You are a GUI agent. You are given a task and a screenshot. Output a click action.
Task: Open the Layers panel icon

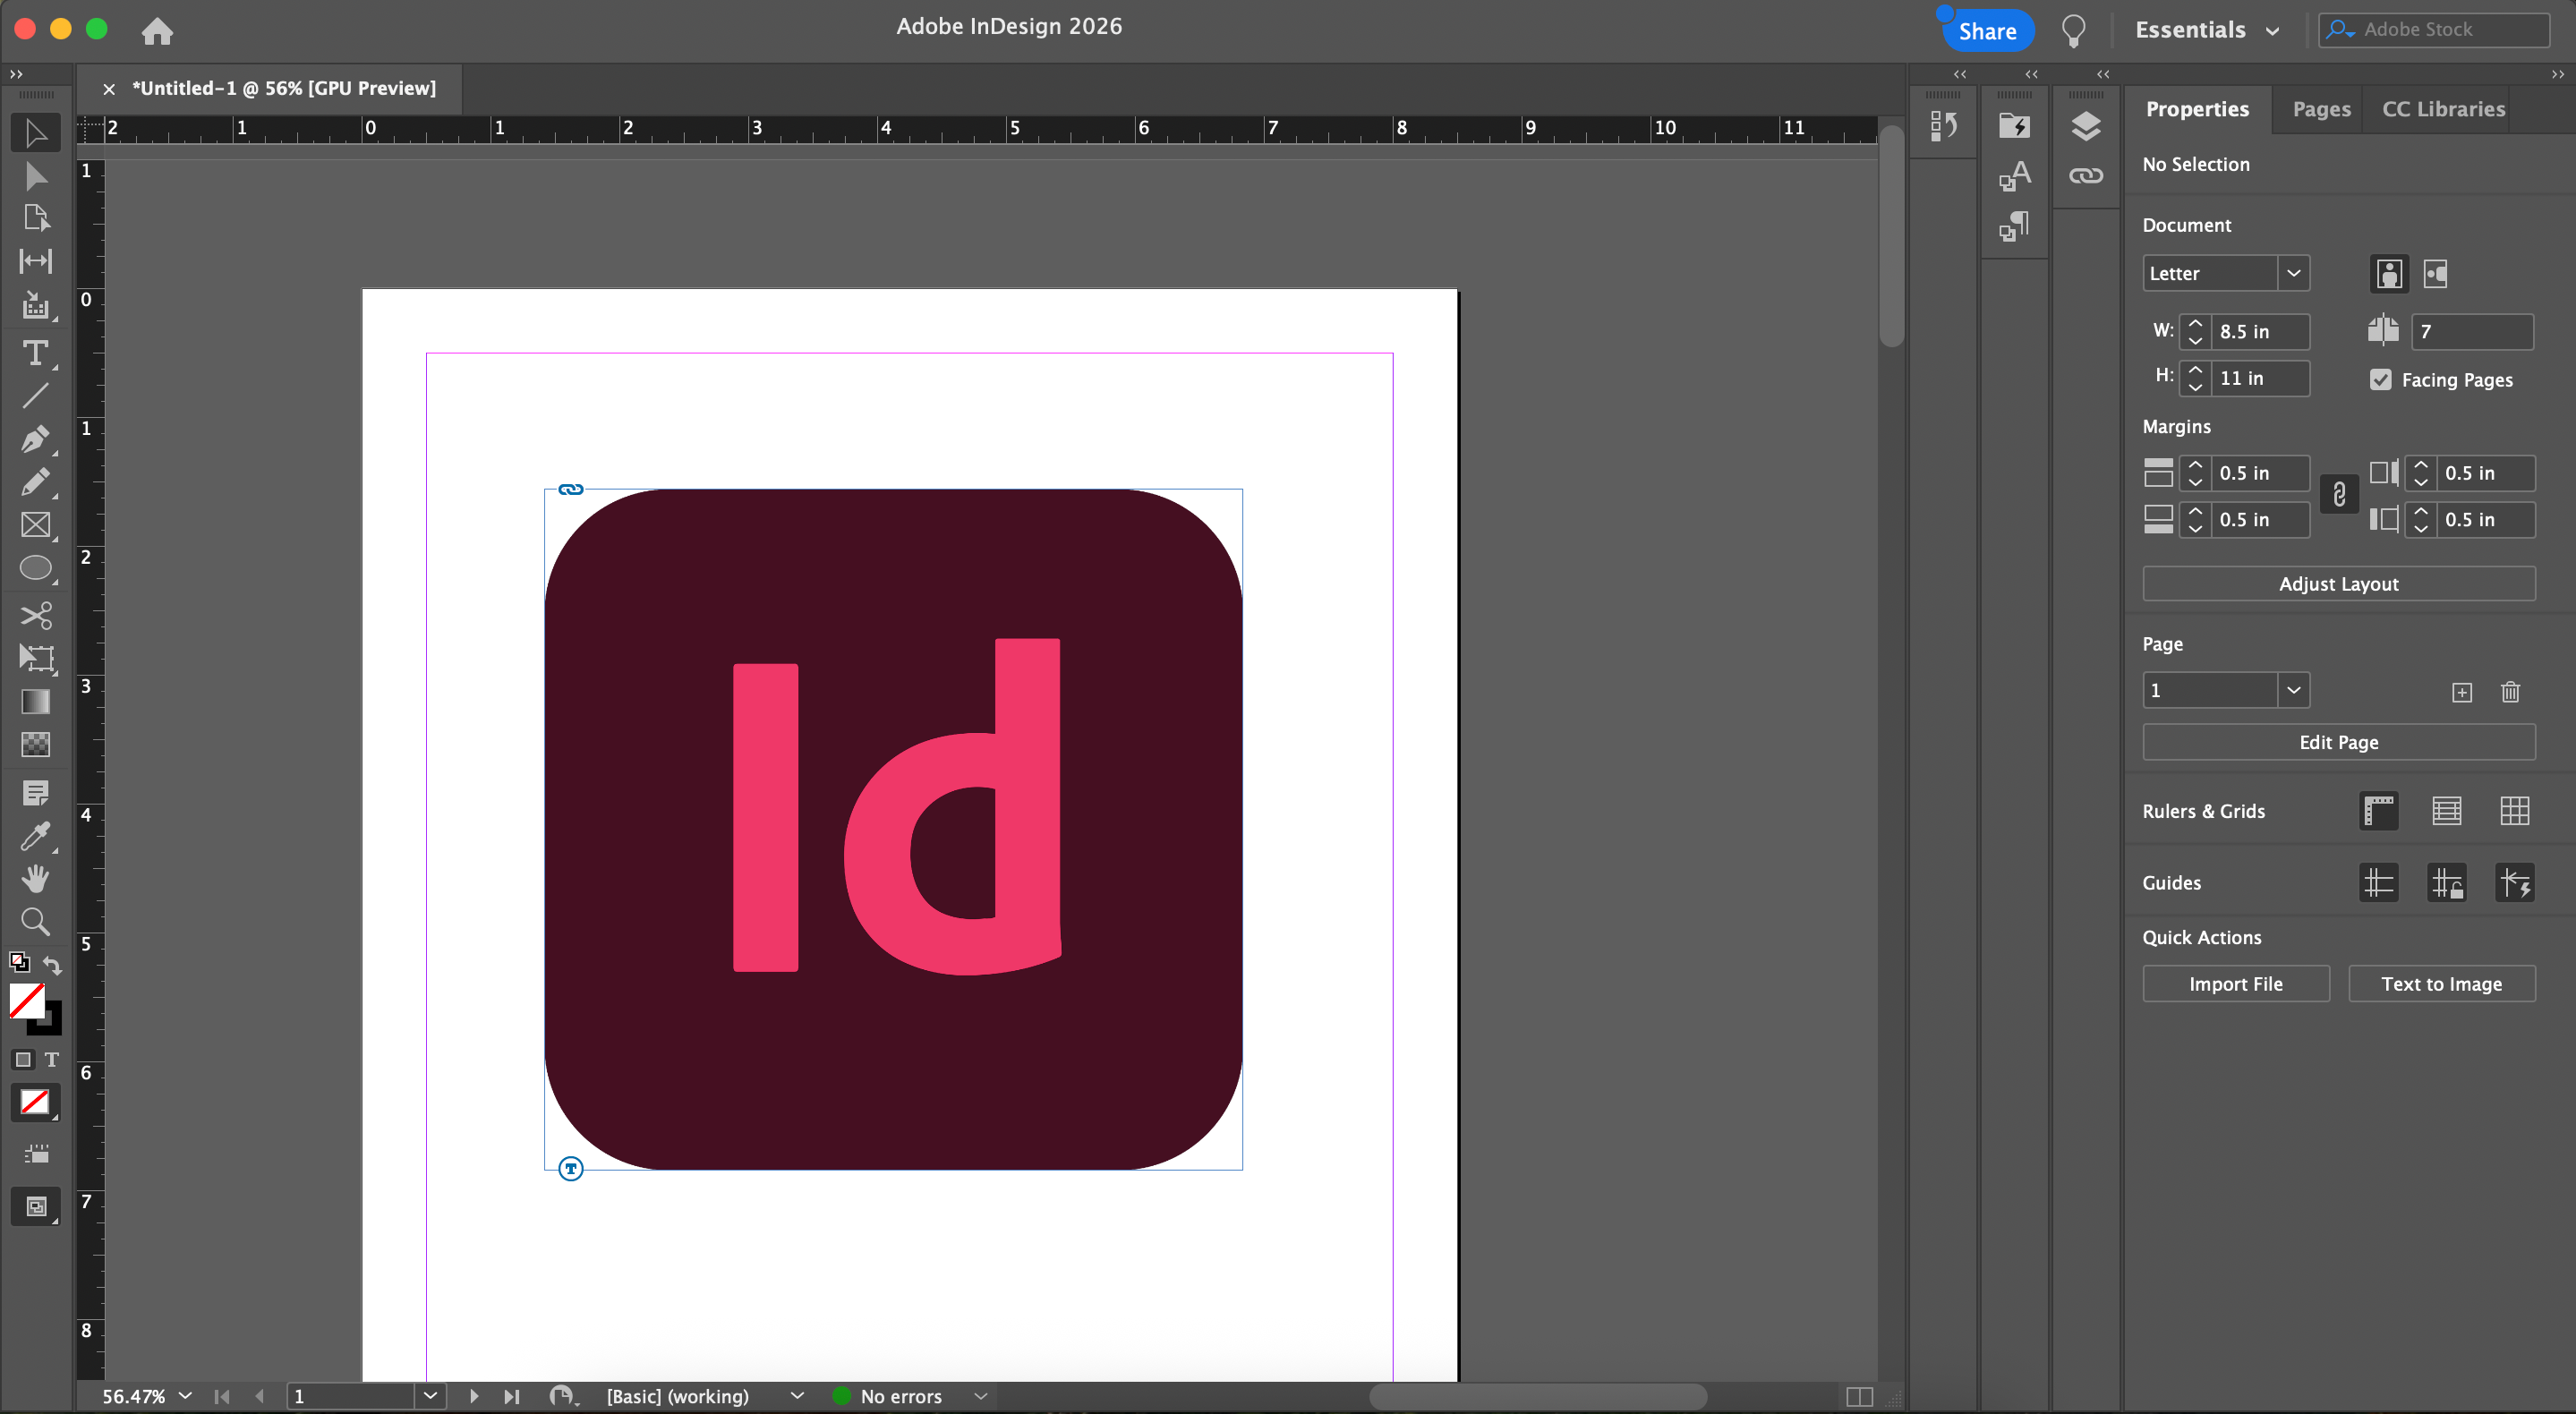(x=2085, y=126)
